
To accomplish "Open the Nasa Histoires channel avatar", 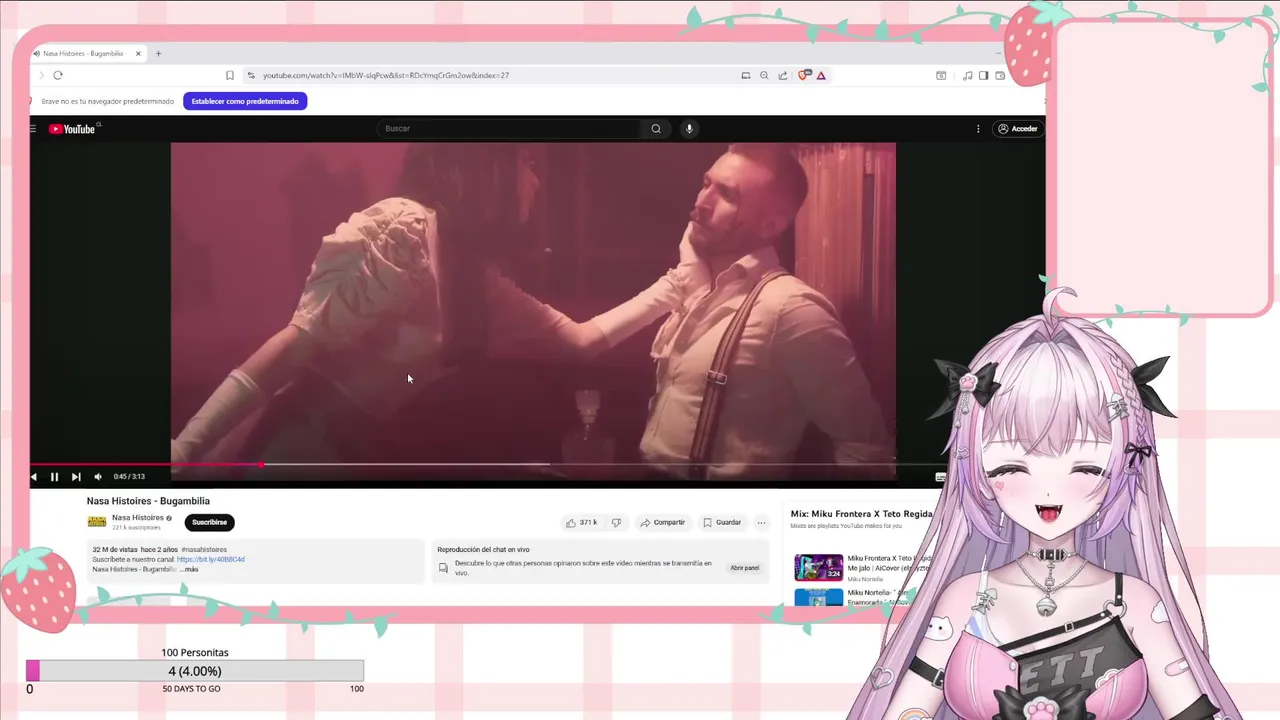I will 97,522.
